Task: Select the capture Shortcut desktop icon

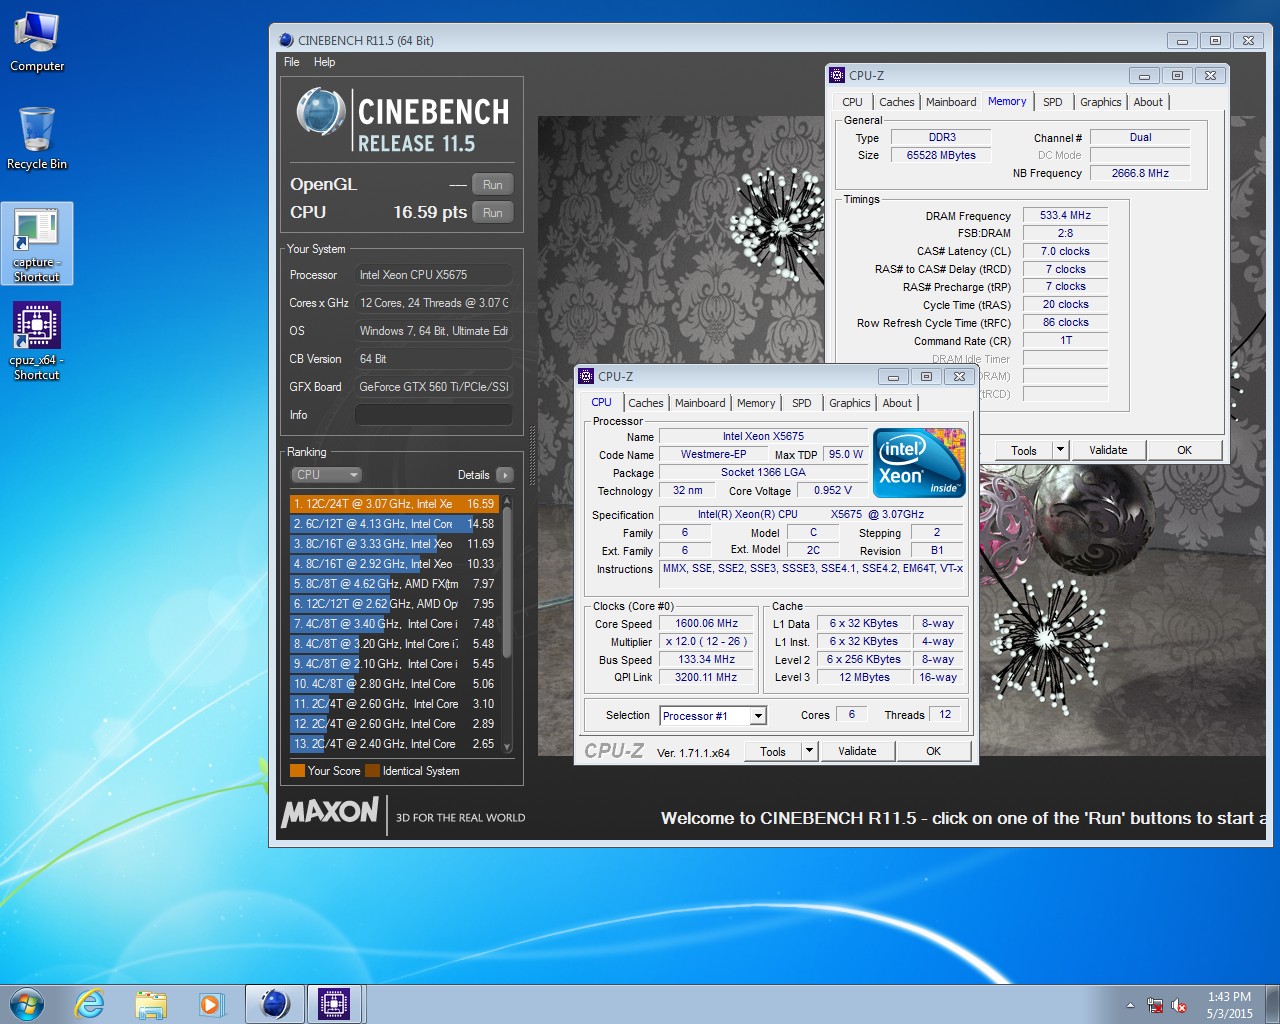Action: 37,245
